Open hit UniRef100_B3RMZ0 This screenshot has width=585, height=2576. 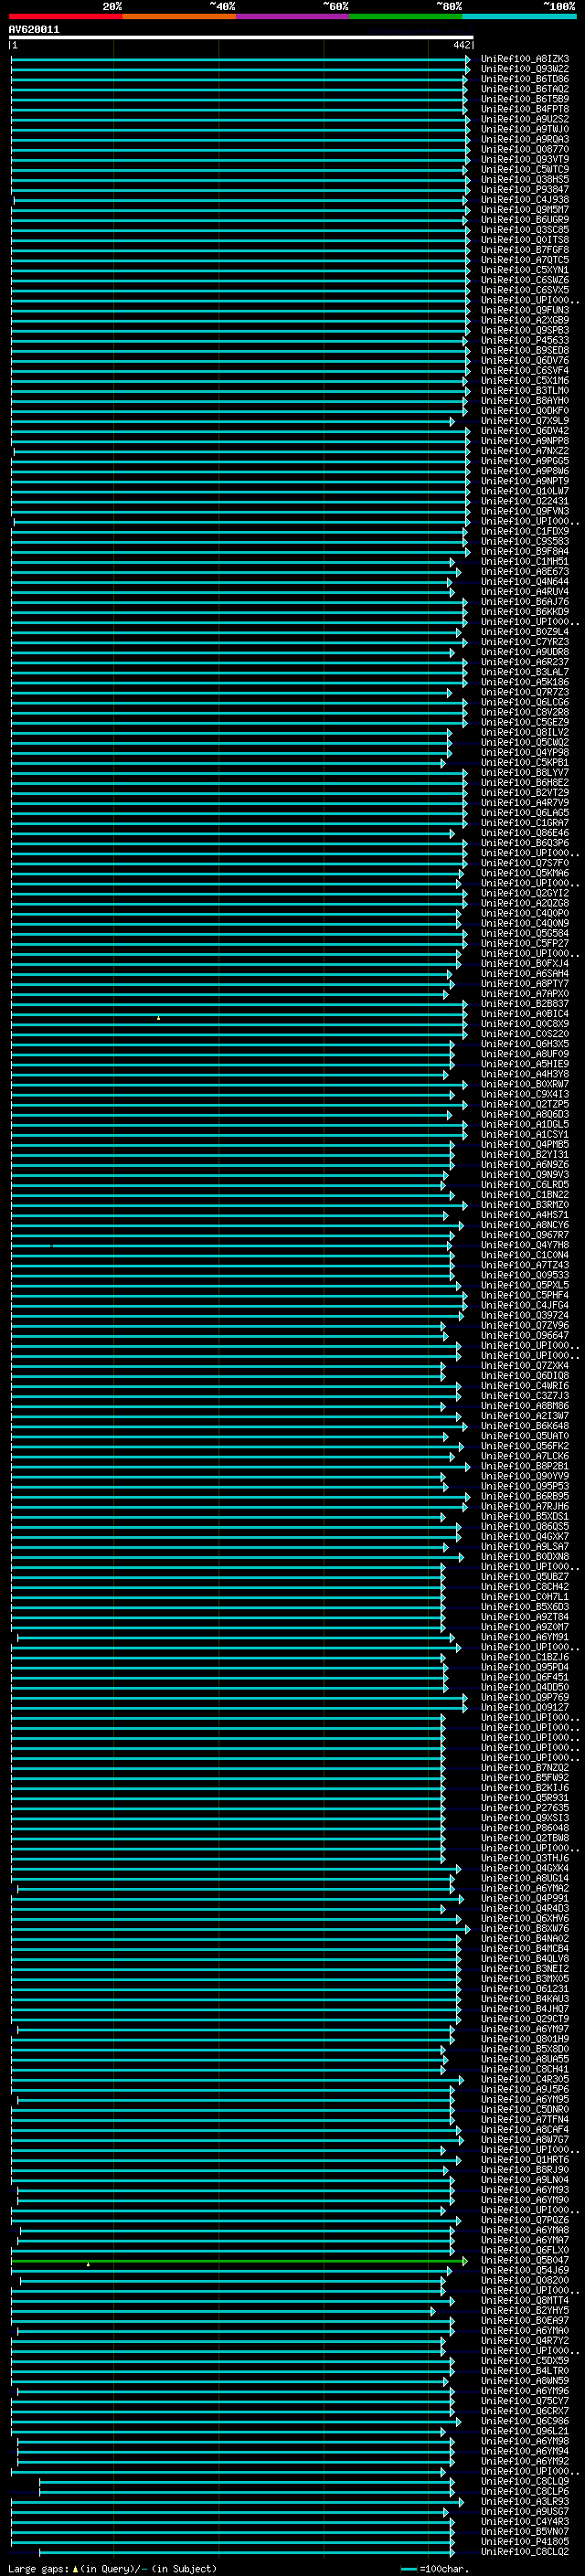[x=525, y=1205]
